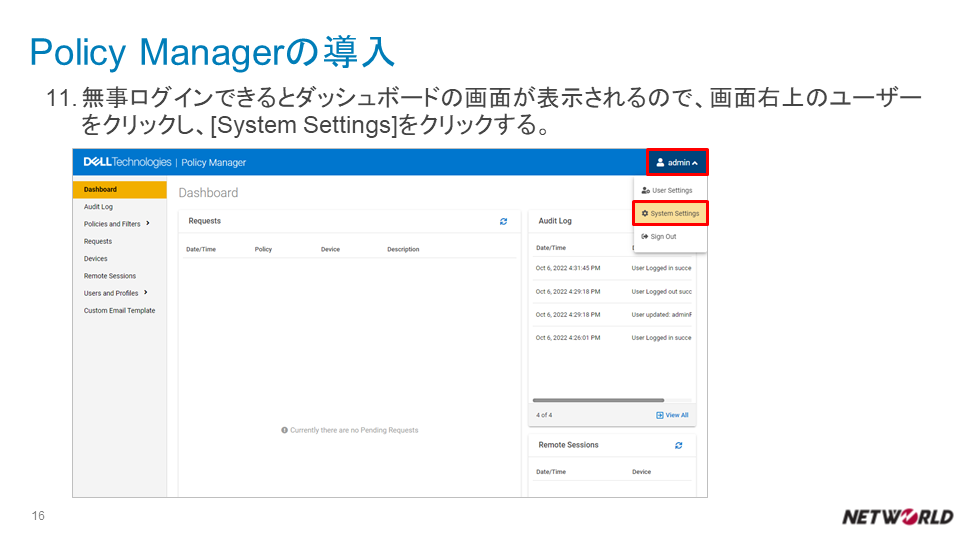Open Requests page from sidebar
The width and height of the screenshot is (960, 540).
coord(98,241)
